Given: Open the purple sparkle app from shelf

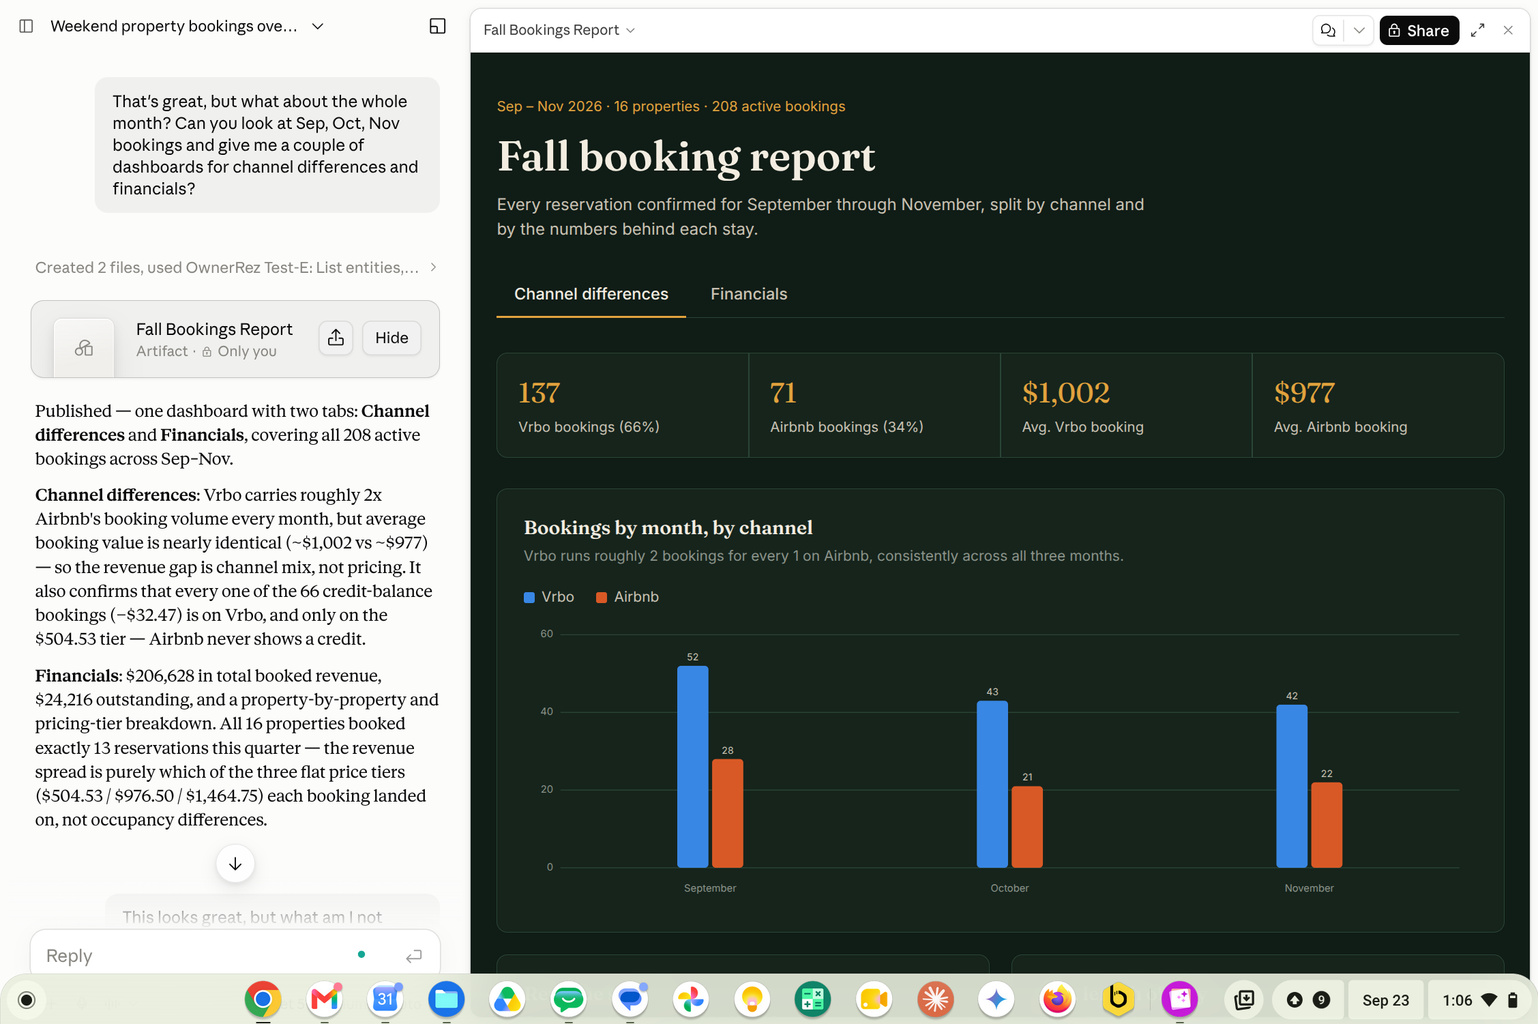Looking at the screenshot, I should [x=1180, y=999].
